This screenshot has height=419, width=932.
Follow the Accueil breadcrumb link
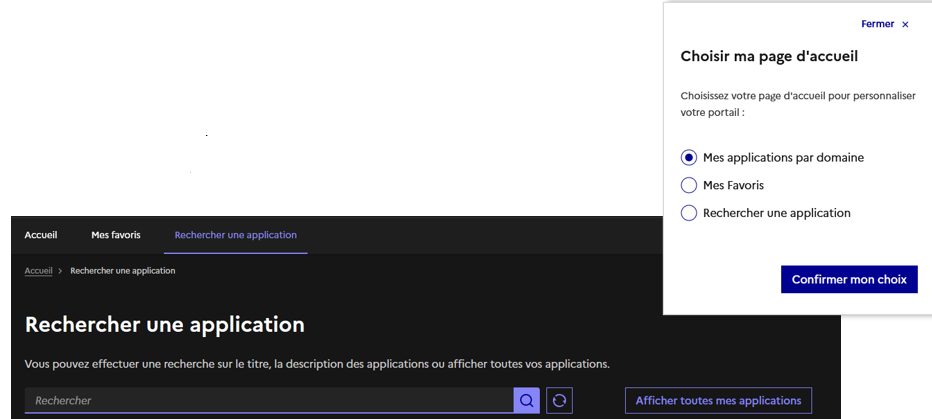pyautogui.click(x=38, y=271)
